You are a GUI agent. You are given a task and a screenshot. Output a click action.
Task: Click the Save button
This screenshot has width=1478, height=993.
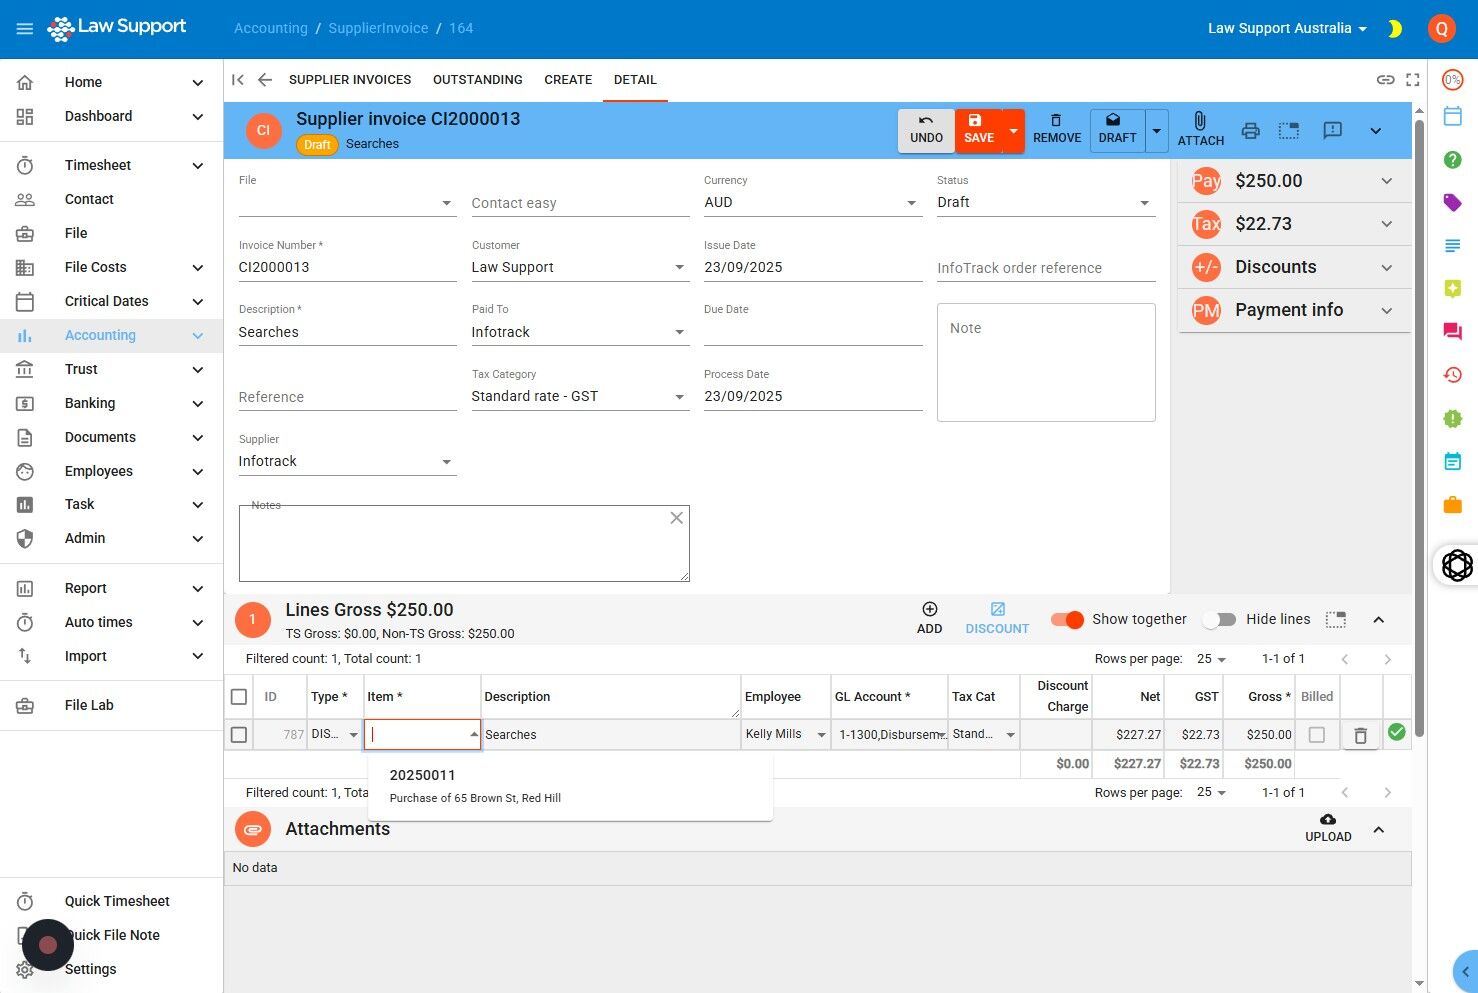tap(979, 130)
